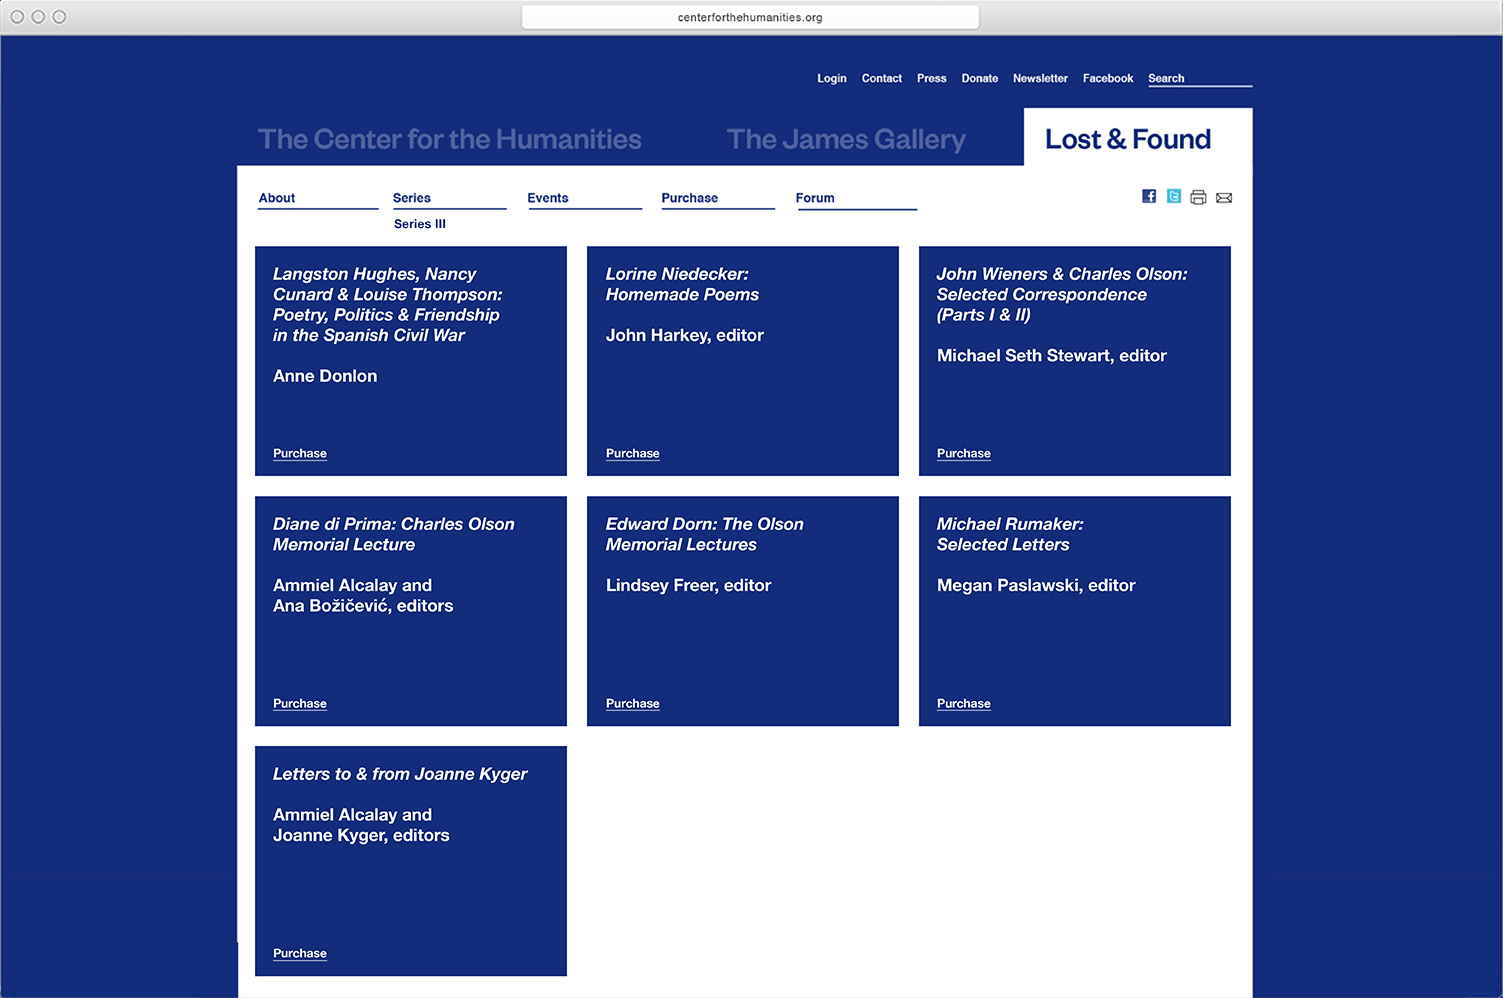Open Edward Dorn: The Olson Memorial title
1503x998 pixels.
pos(705,534)
